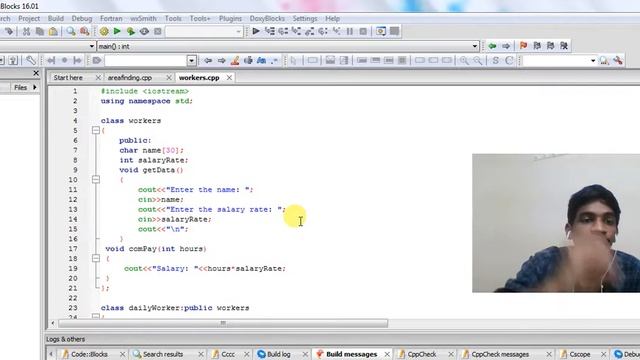
Task: Open the Build log tab
Action: (x=278, y=354)
